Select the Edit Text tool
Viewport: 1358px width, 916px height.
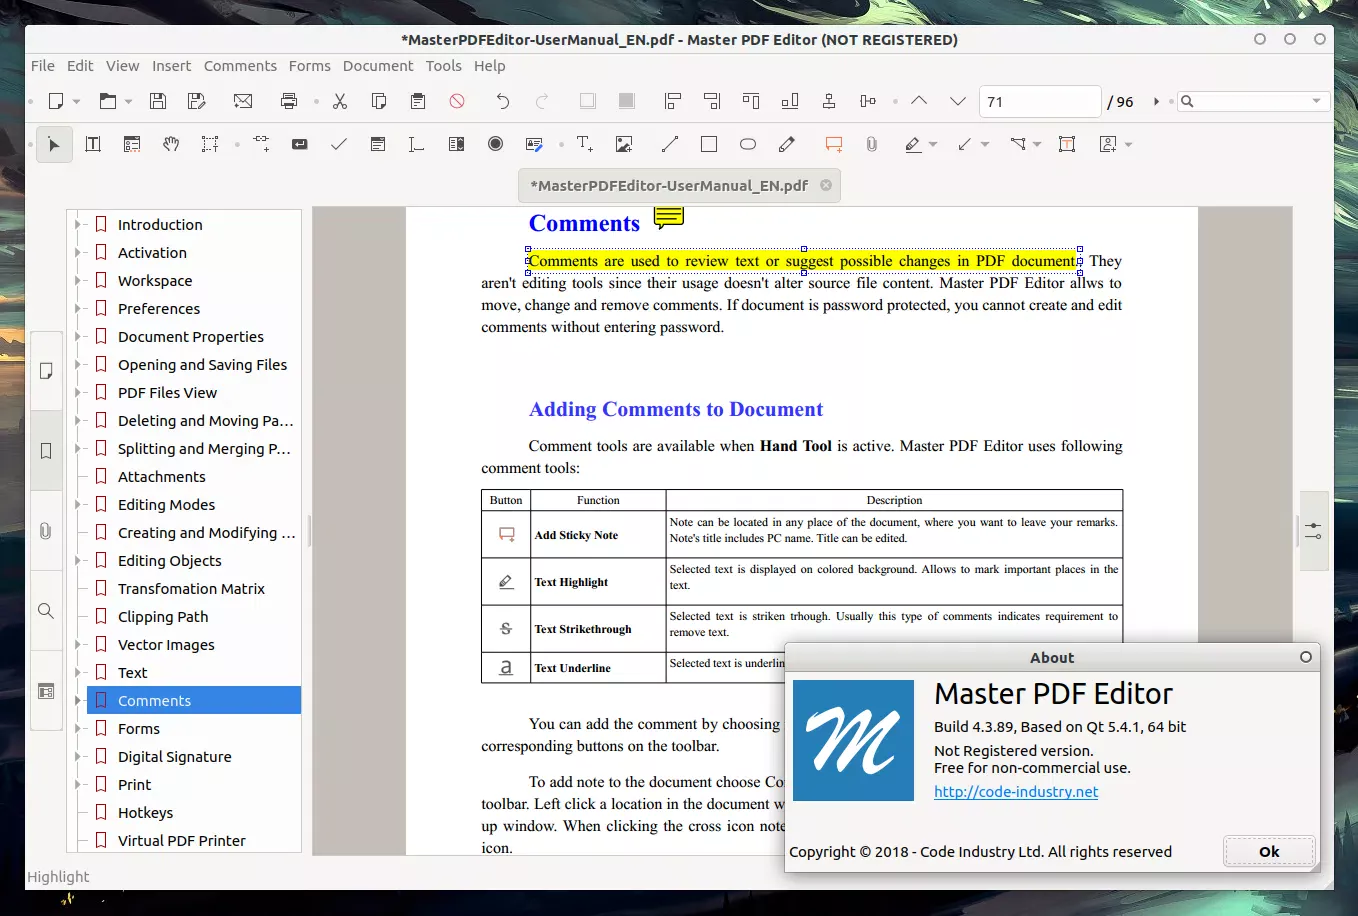pos(92,144)
